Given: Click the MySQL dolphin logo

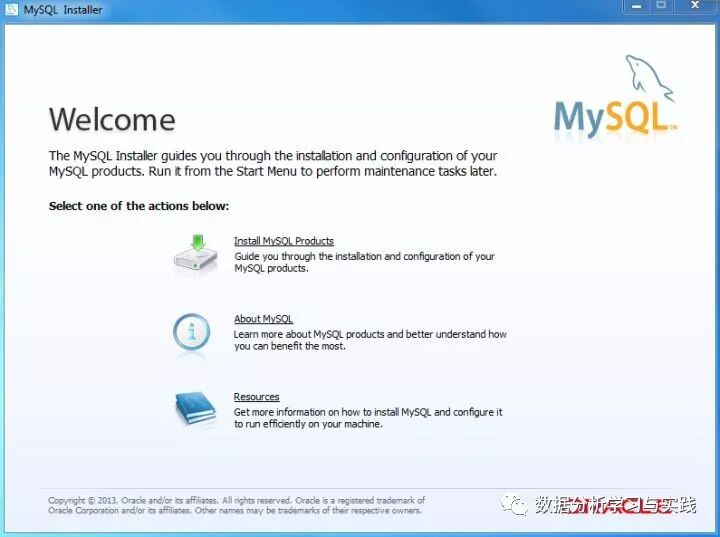Looking at the screenshot, I should 615,96.
